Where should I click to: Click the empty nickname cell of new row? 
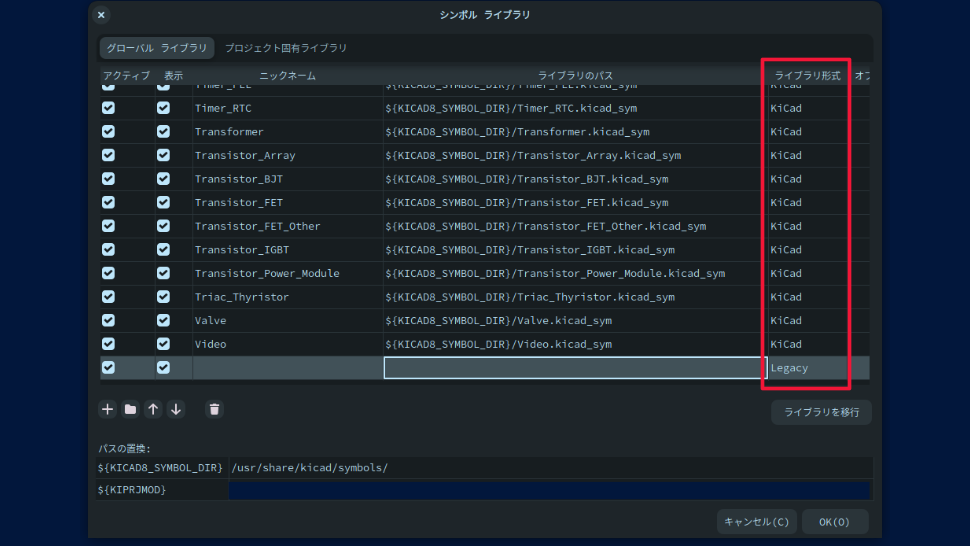pyautogui.click(x=288, y=368)
